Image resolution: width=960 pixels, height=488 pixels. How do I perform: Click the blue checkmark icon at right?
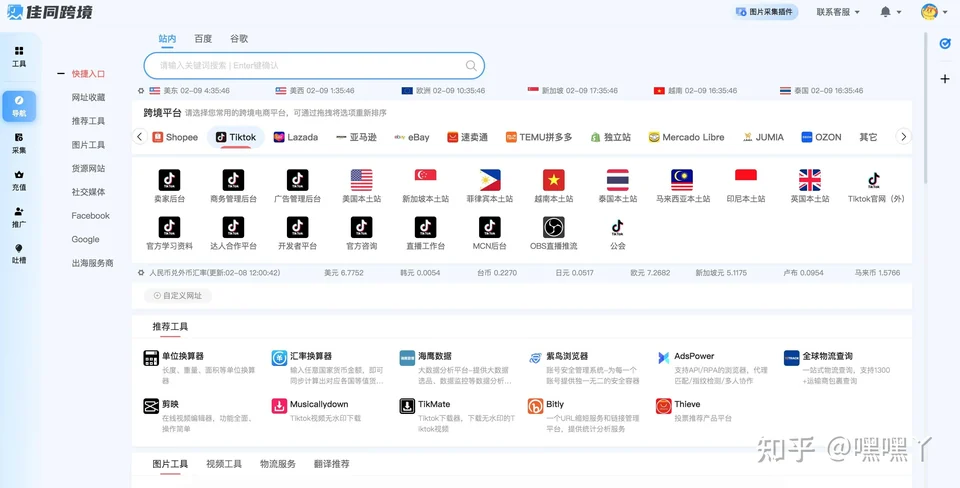pos(945,43)
